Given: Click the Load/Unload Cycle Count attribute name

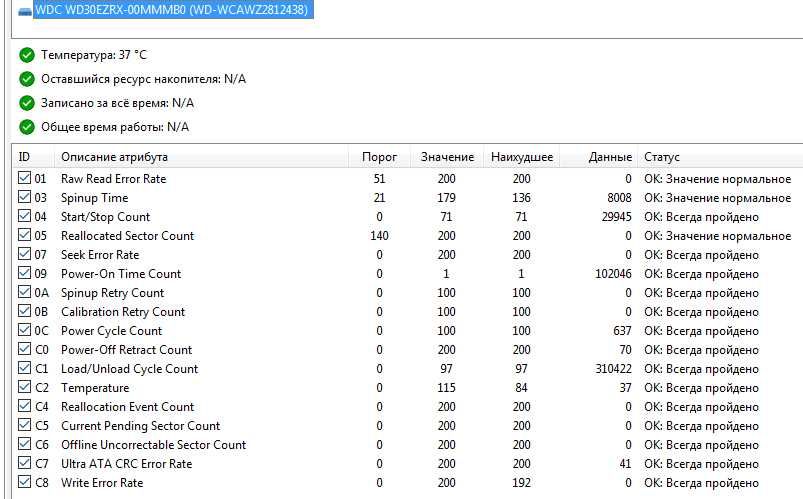Looking at the screenshot, I should (130, 368).
